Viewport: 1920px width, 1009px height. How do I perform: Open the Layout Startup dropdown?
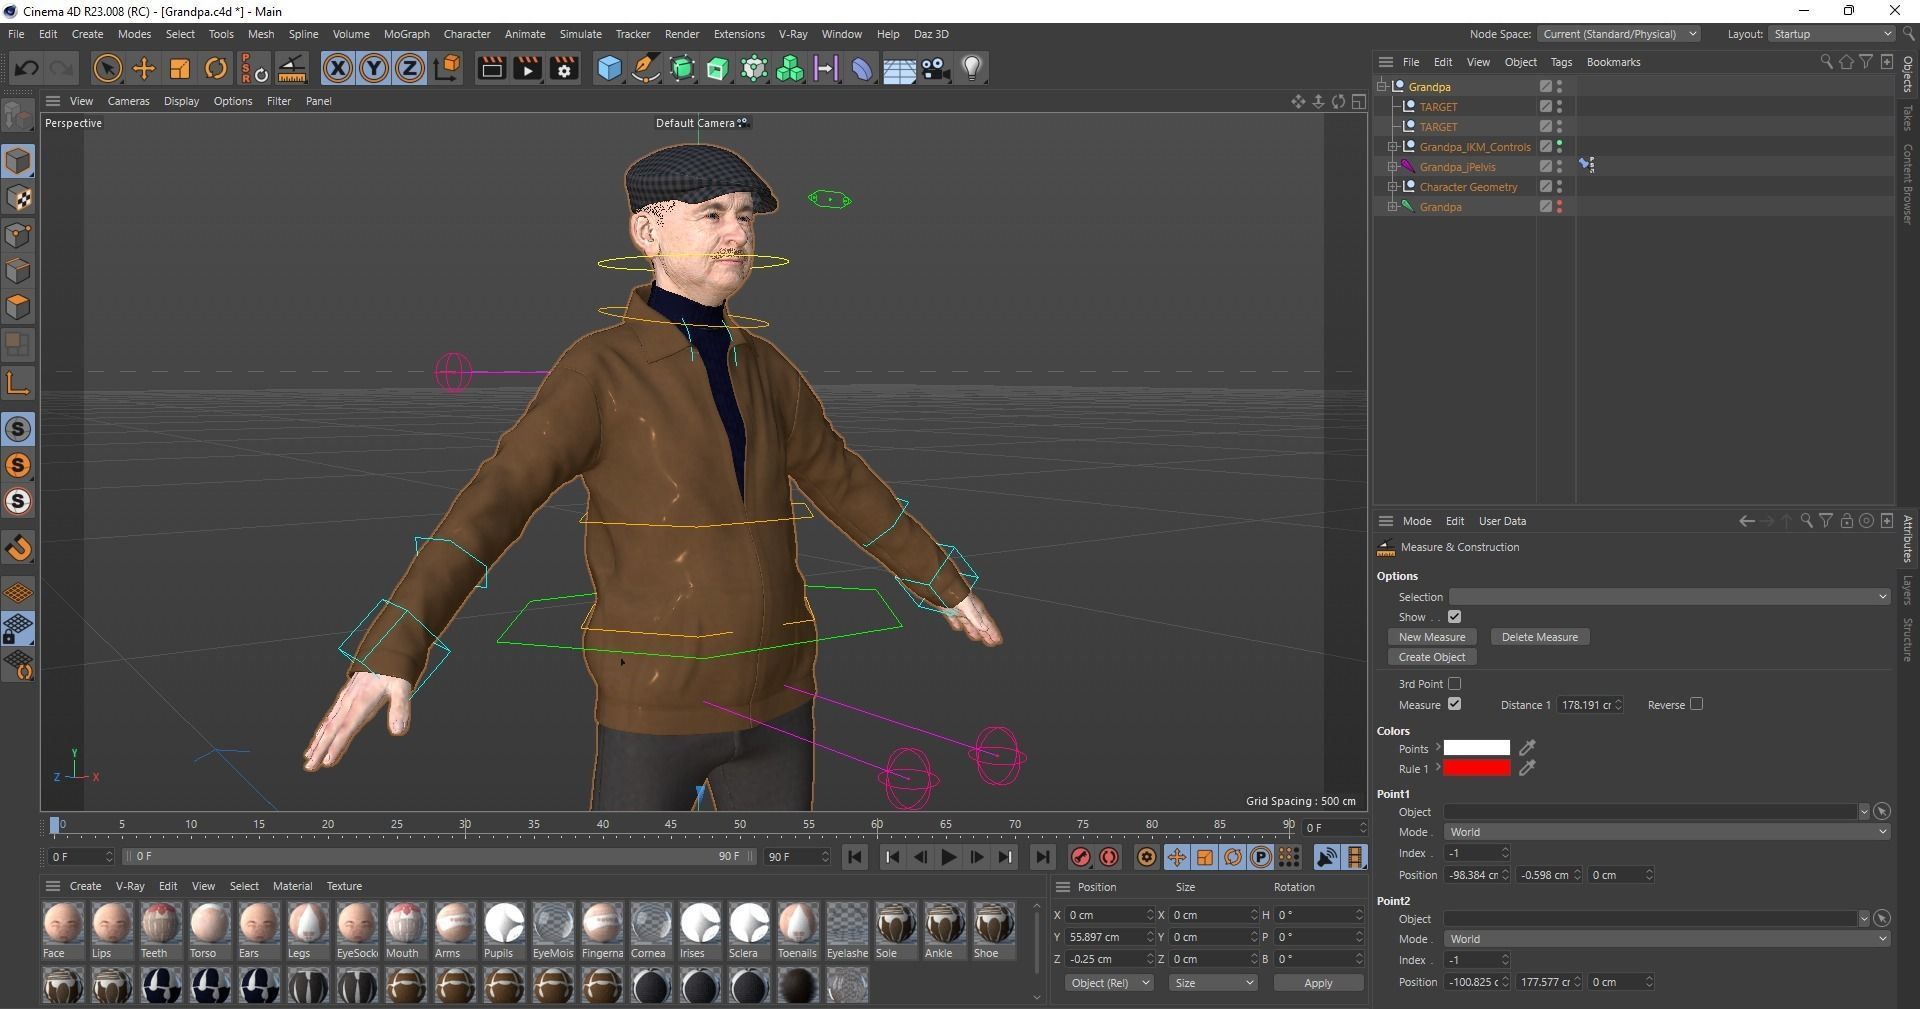(1832, 34)
